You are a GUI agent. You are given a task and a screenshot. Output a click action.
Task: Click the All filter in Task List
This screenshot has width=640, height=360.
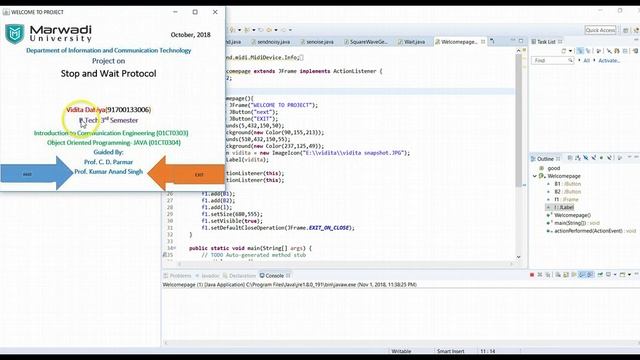click(x=587, y=60)
